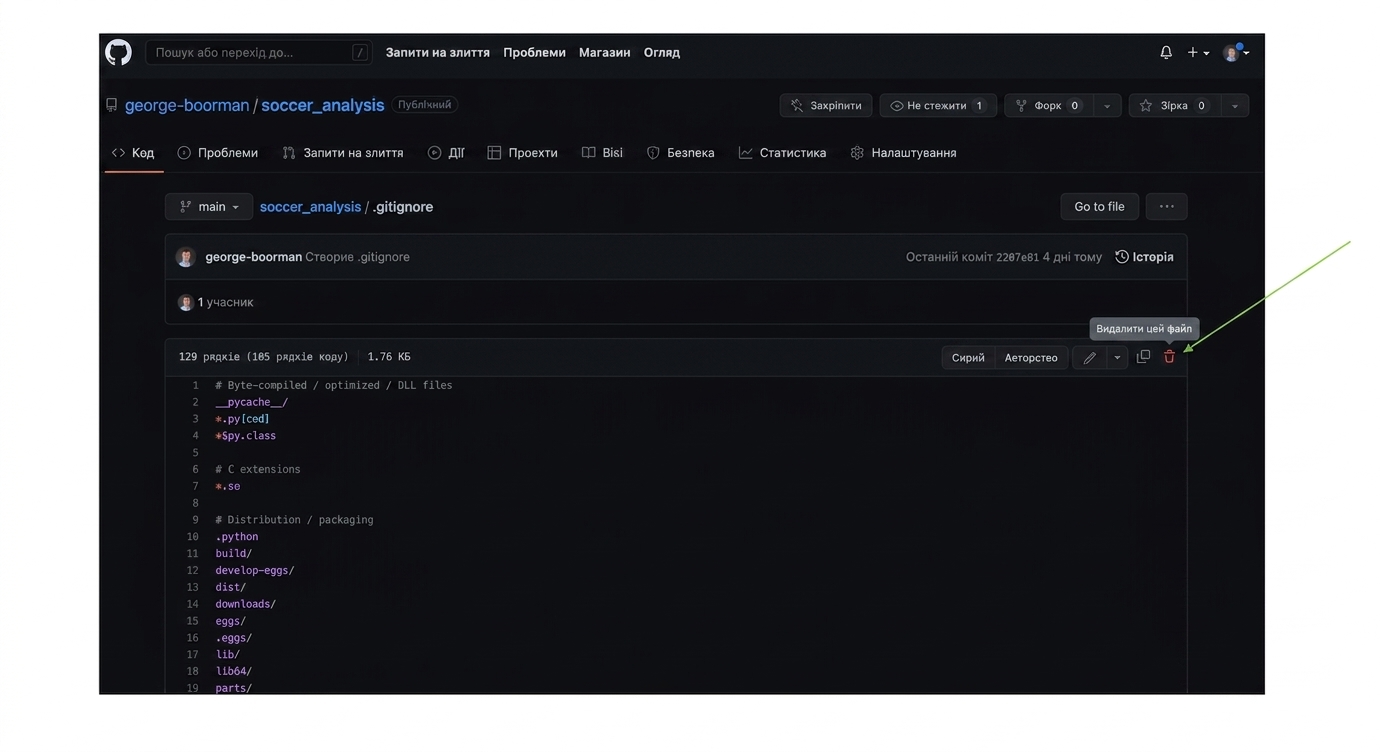
Task: Expand the fork options arrow beside Форк
Action: [x=1106, y=105]
